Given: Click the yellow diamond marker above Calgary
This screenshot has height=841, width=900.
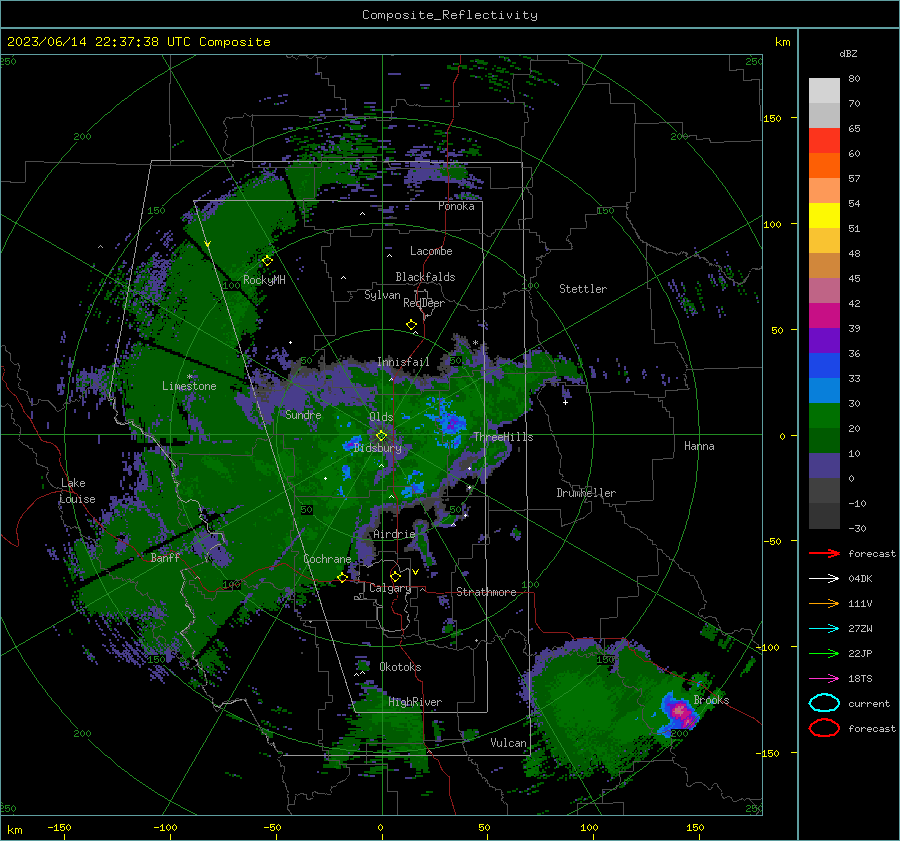Looking at the screenshot, I should coord(395,576).
